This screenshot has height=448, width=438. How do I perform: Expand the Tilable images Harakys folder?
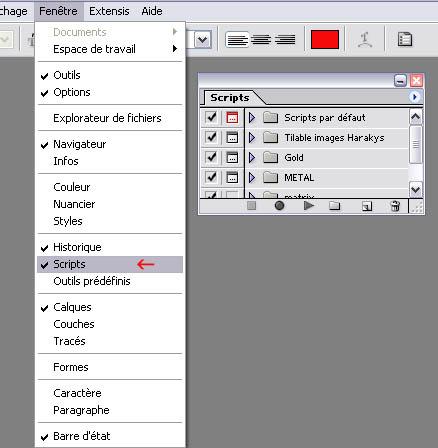(252, 137)
